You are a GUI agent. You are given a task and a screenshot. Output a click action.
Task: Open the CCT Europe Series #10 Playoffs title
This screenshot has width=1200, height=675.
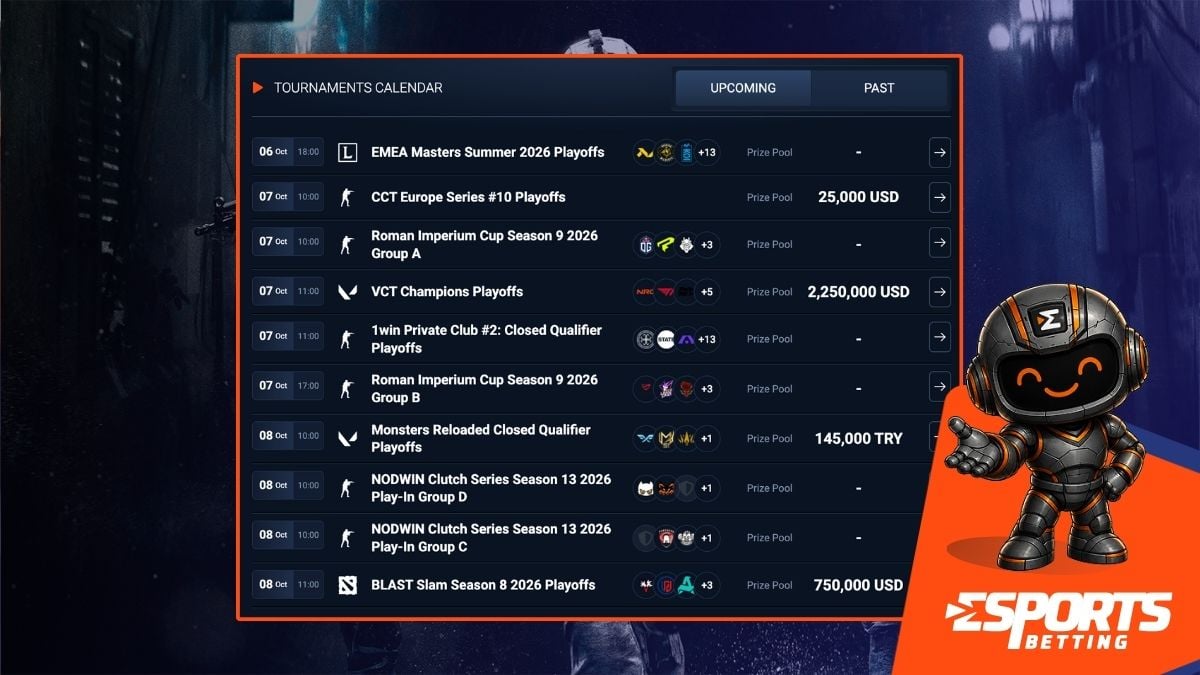coord(468,197)
